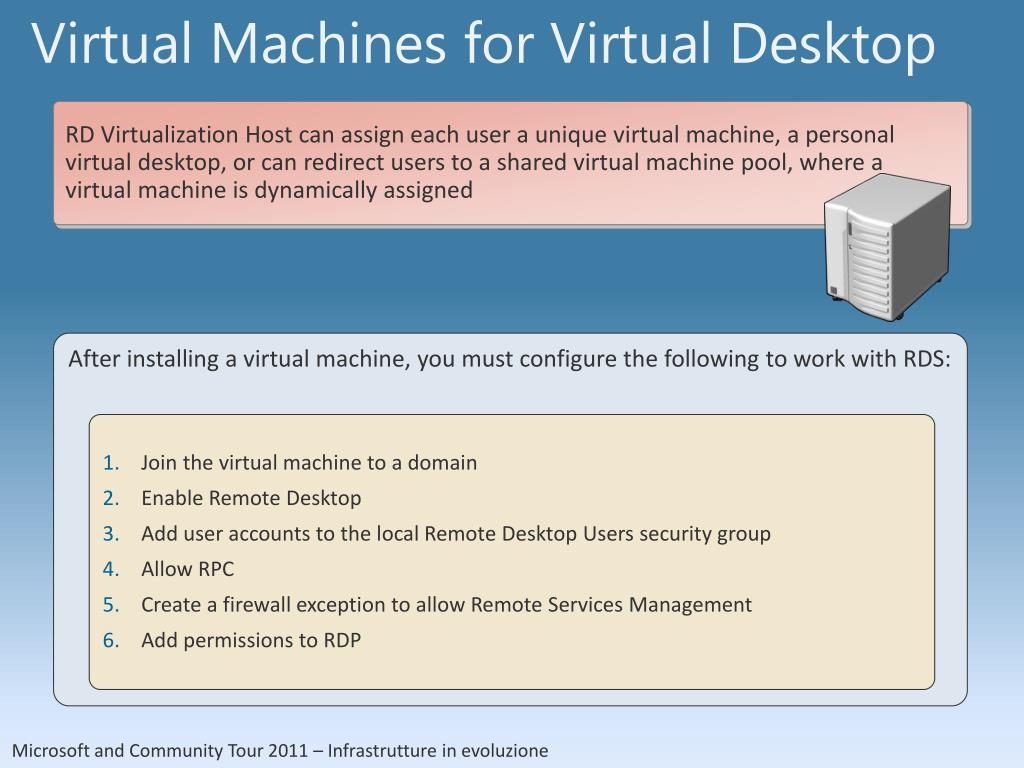Click 'Create a firewall exception' list item

coord(447,605)
